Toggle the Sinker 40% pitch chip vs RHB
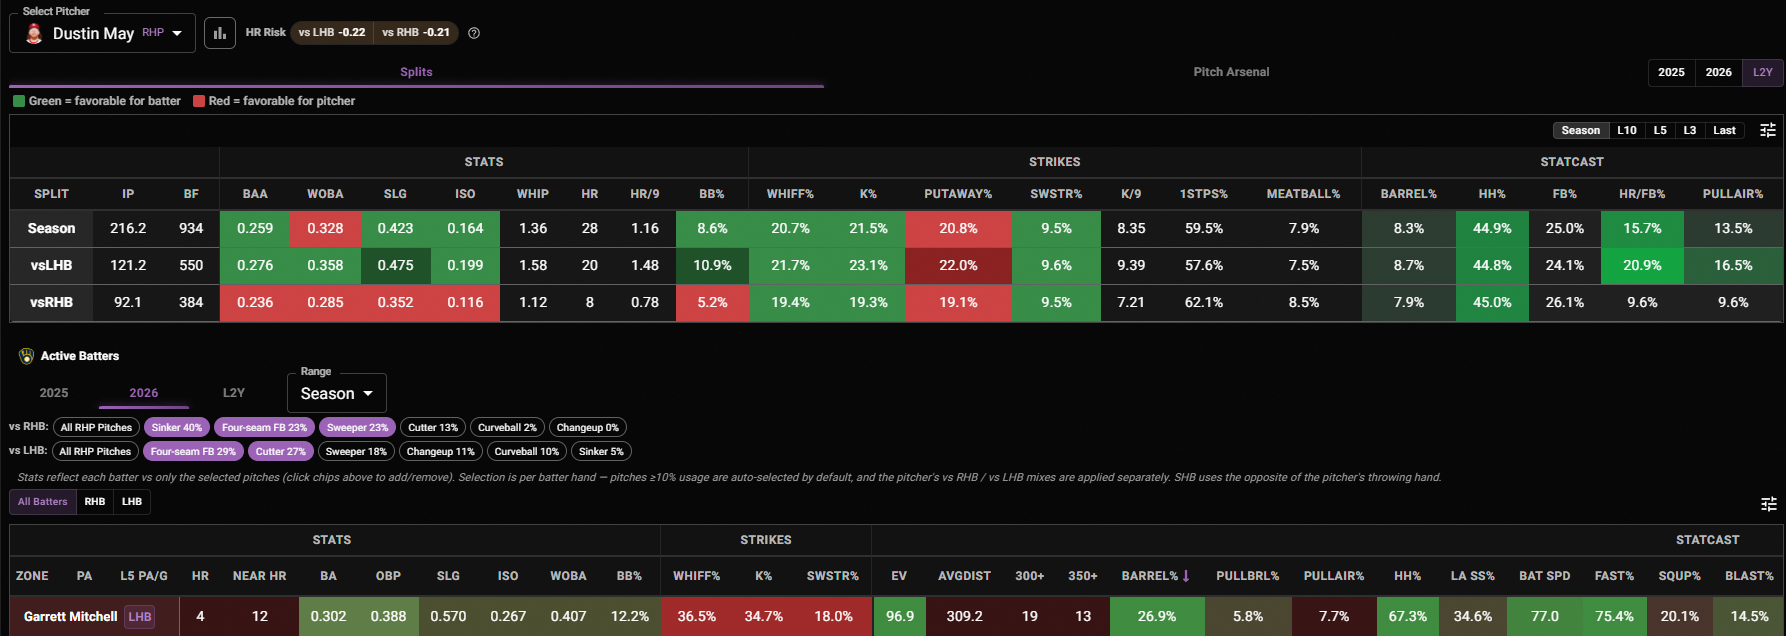1786x636 pixels. [177, 427]
